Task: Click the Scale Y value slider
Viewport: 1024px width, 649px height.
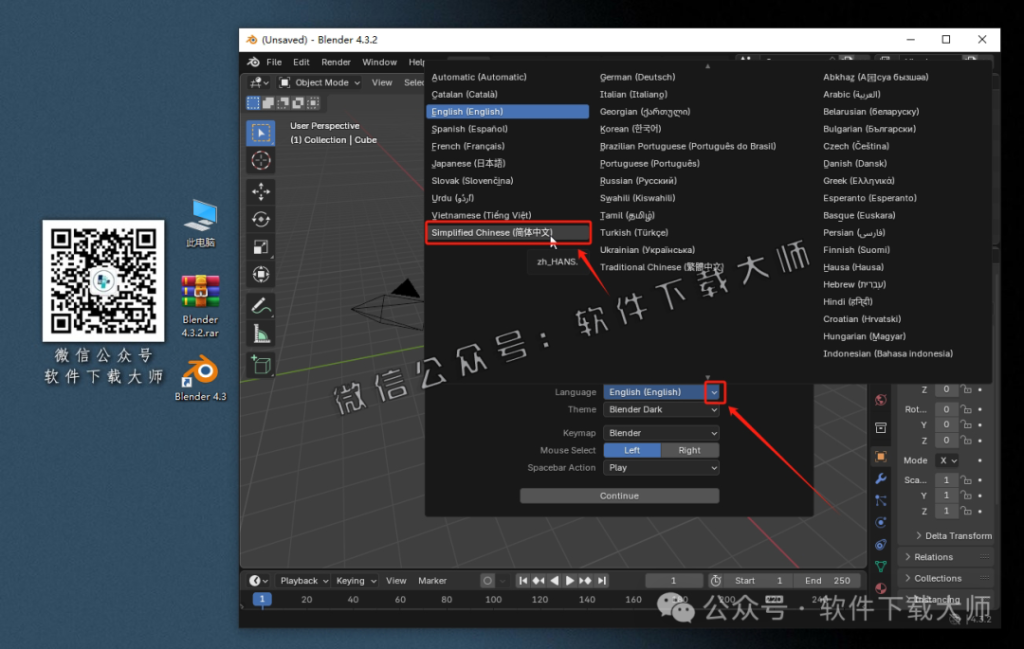Action: tap(946, 495)
